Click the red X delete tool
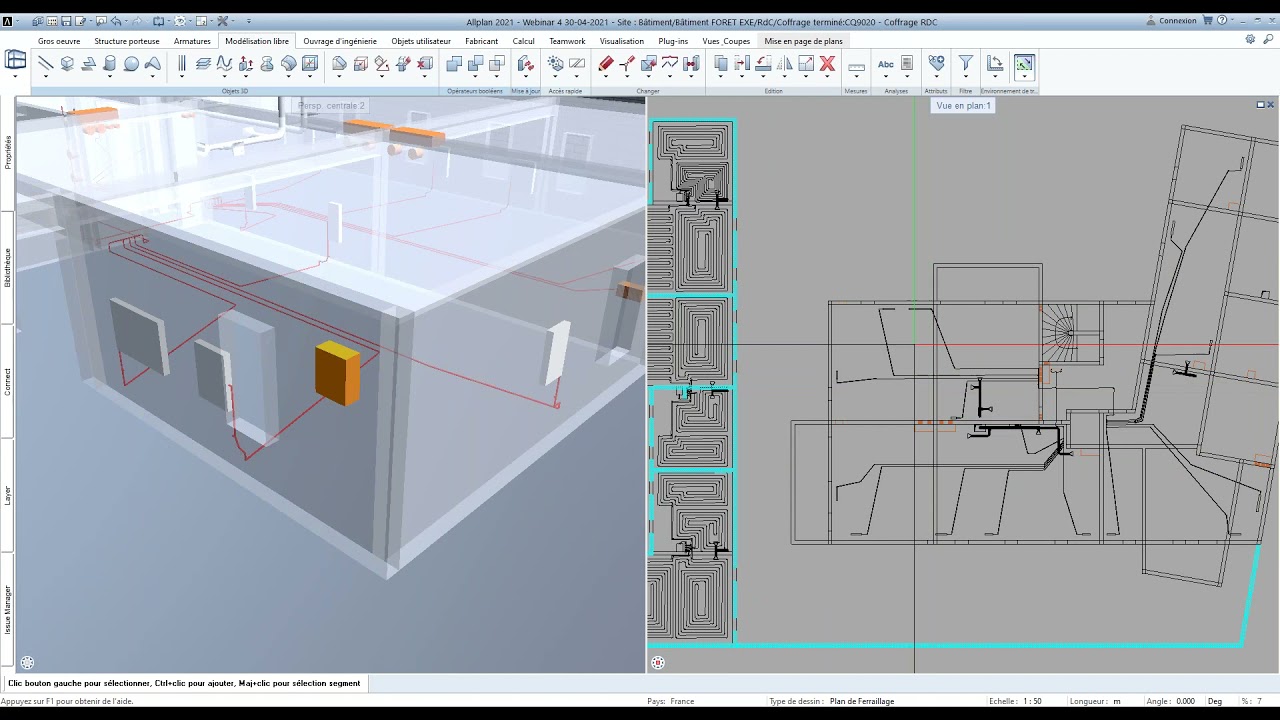 click(x=827, y=63)
